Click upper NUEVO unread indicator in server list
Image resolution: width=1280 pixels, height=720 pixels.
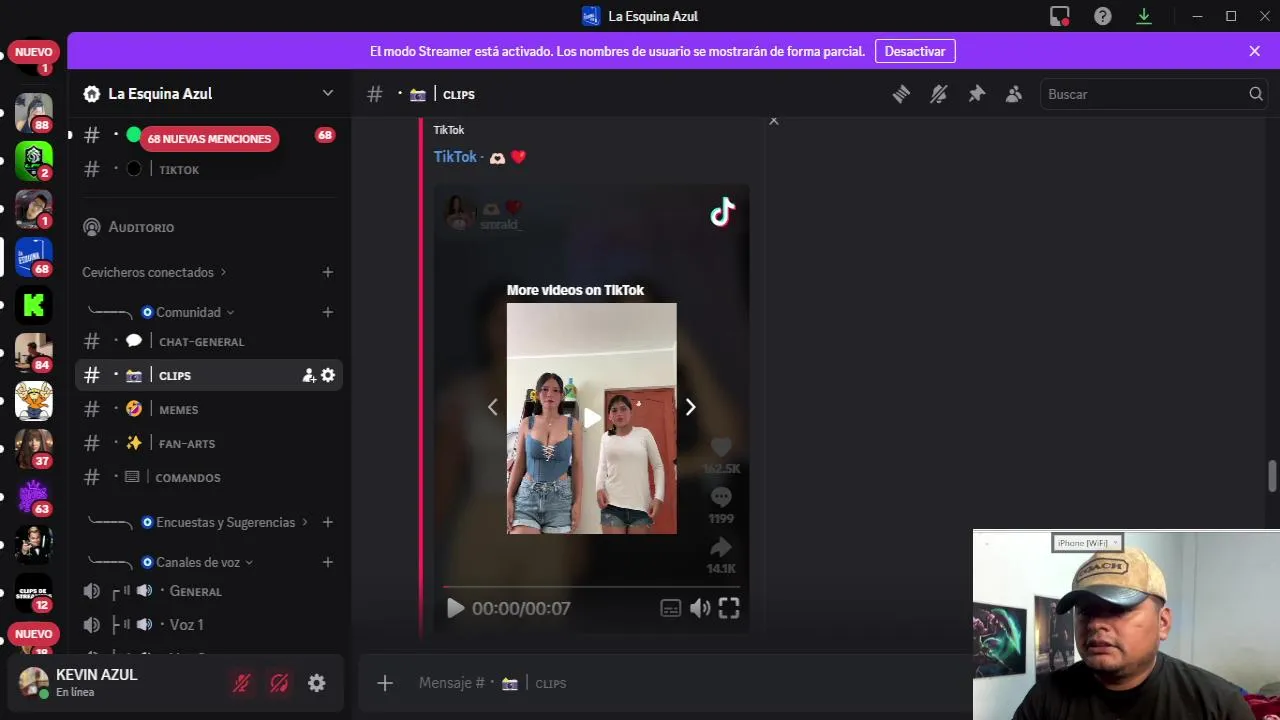33,52
